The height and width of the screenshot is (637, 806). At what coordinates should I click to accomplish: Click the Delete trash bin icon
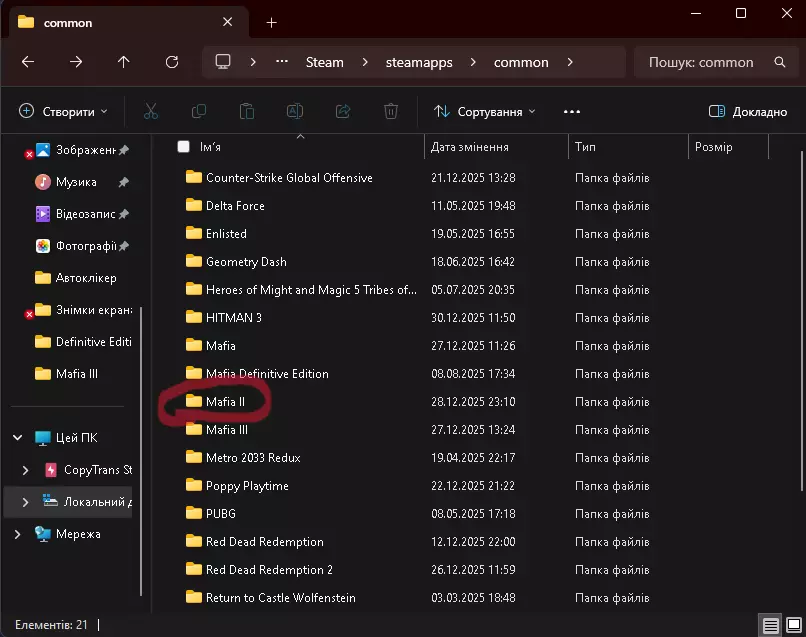(x=391, y=112)
